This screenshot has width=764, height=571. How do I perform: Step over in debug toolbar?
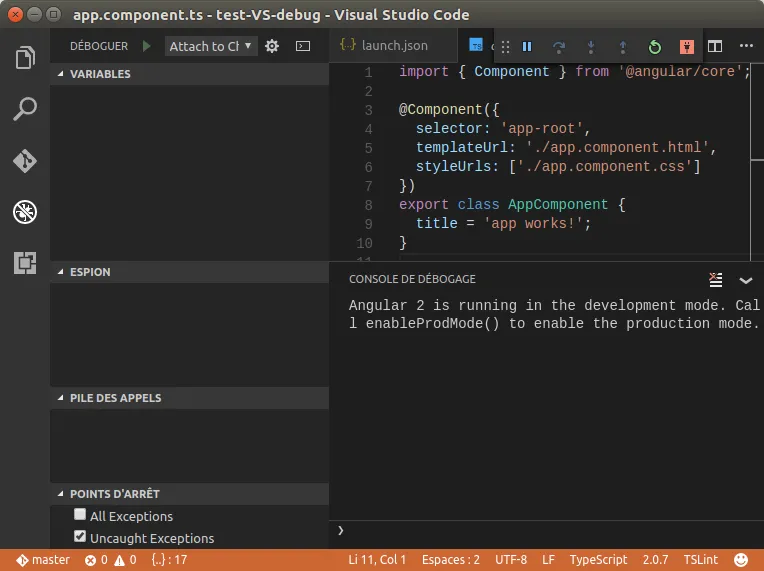(x=559, y=47)
